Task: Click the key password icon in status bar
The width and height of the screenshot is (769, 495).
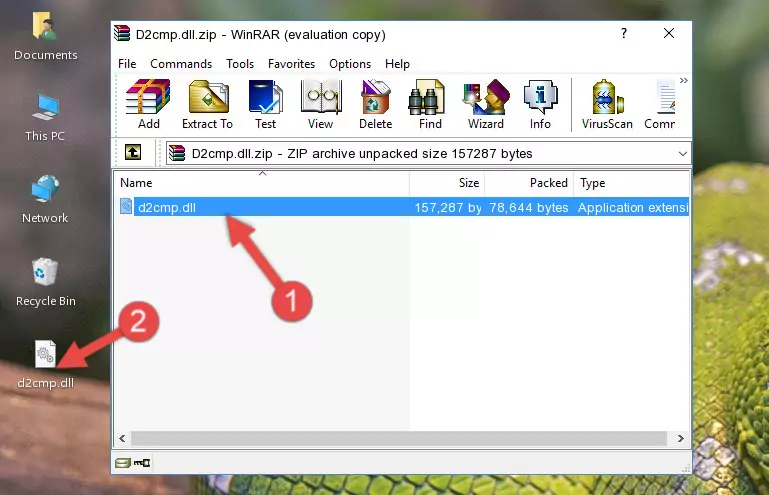Action: point(142,463)
